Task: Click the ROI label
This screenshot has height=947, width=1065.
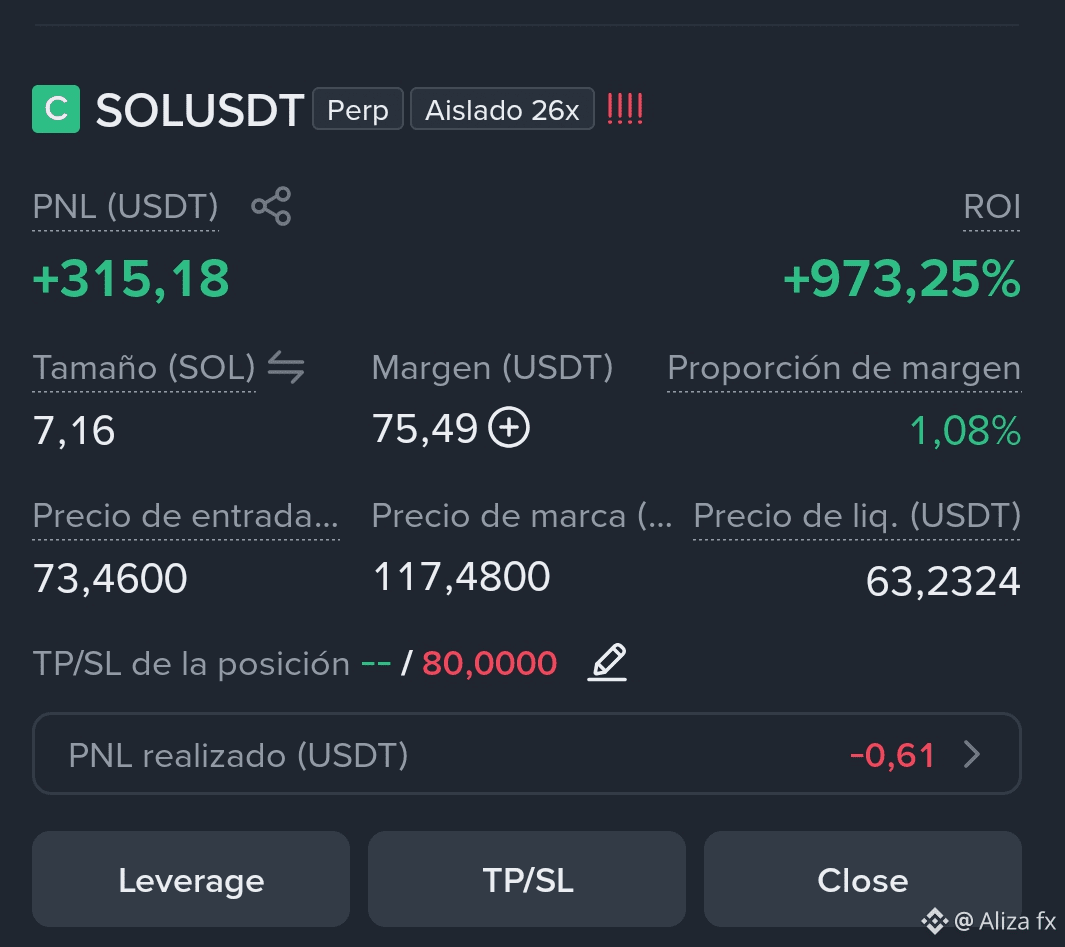Action: pyautogui.click(x=992, y=206)
